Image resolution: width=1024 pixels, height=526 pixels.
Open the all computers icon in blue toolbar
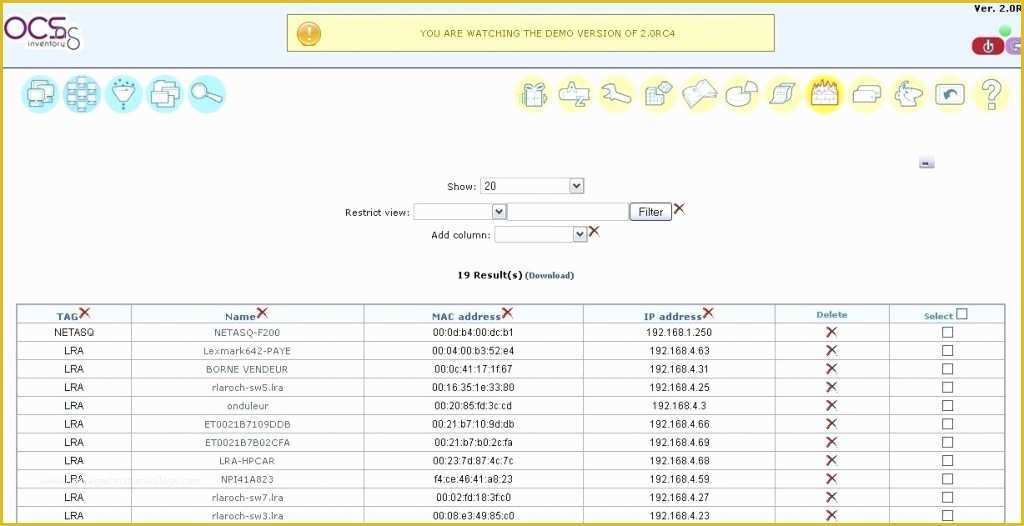[x=40, y=94]
